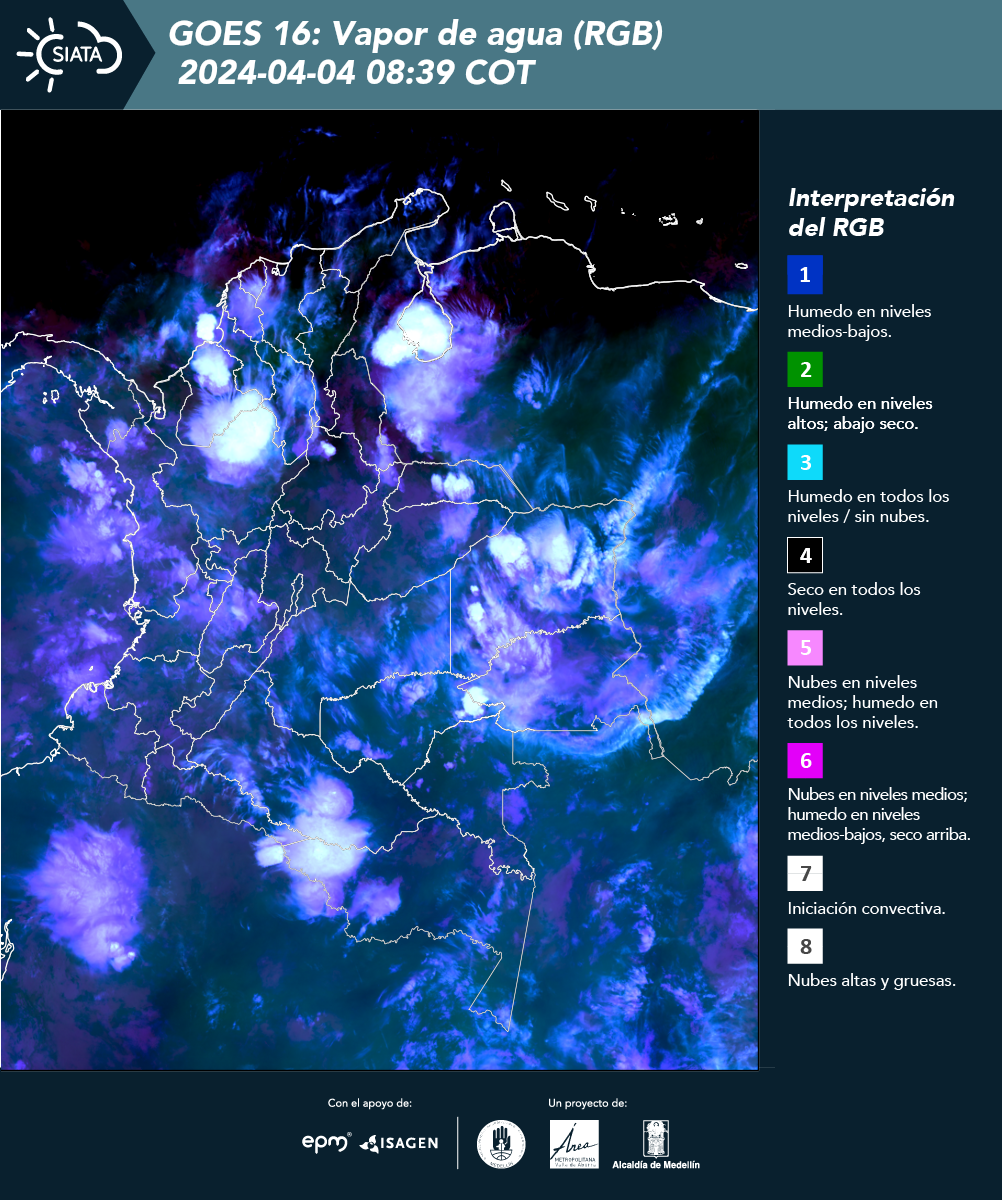Click the 'Con el apoyo de:' text
The width and height of the screenshot is (1002, 1200).
coord(370,1103)
